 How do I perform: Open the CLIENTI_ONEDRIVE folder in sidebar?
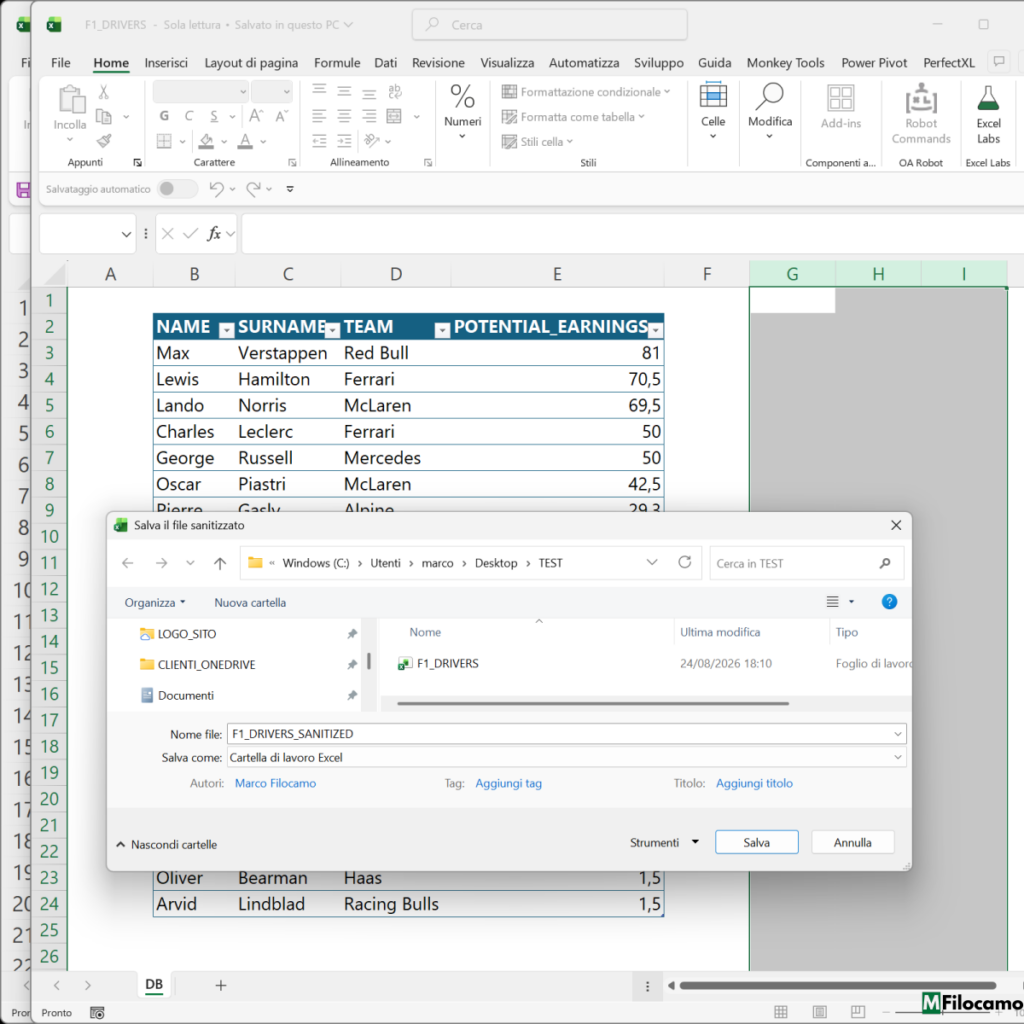click(x=206, y=664)
